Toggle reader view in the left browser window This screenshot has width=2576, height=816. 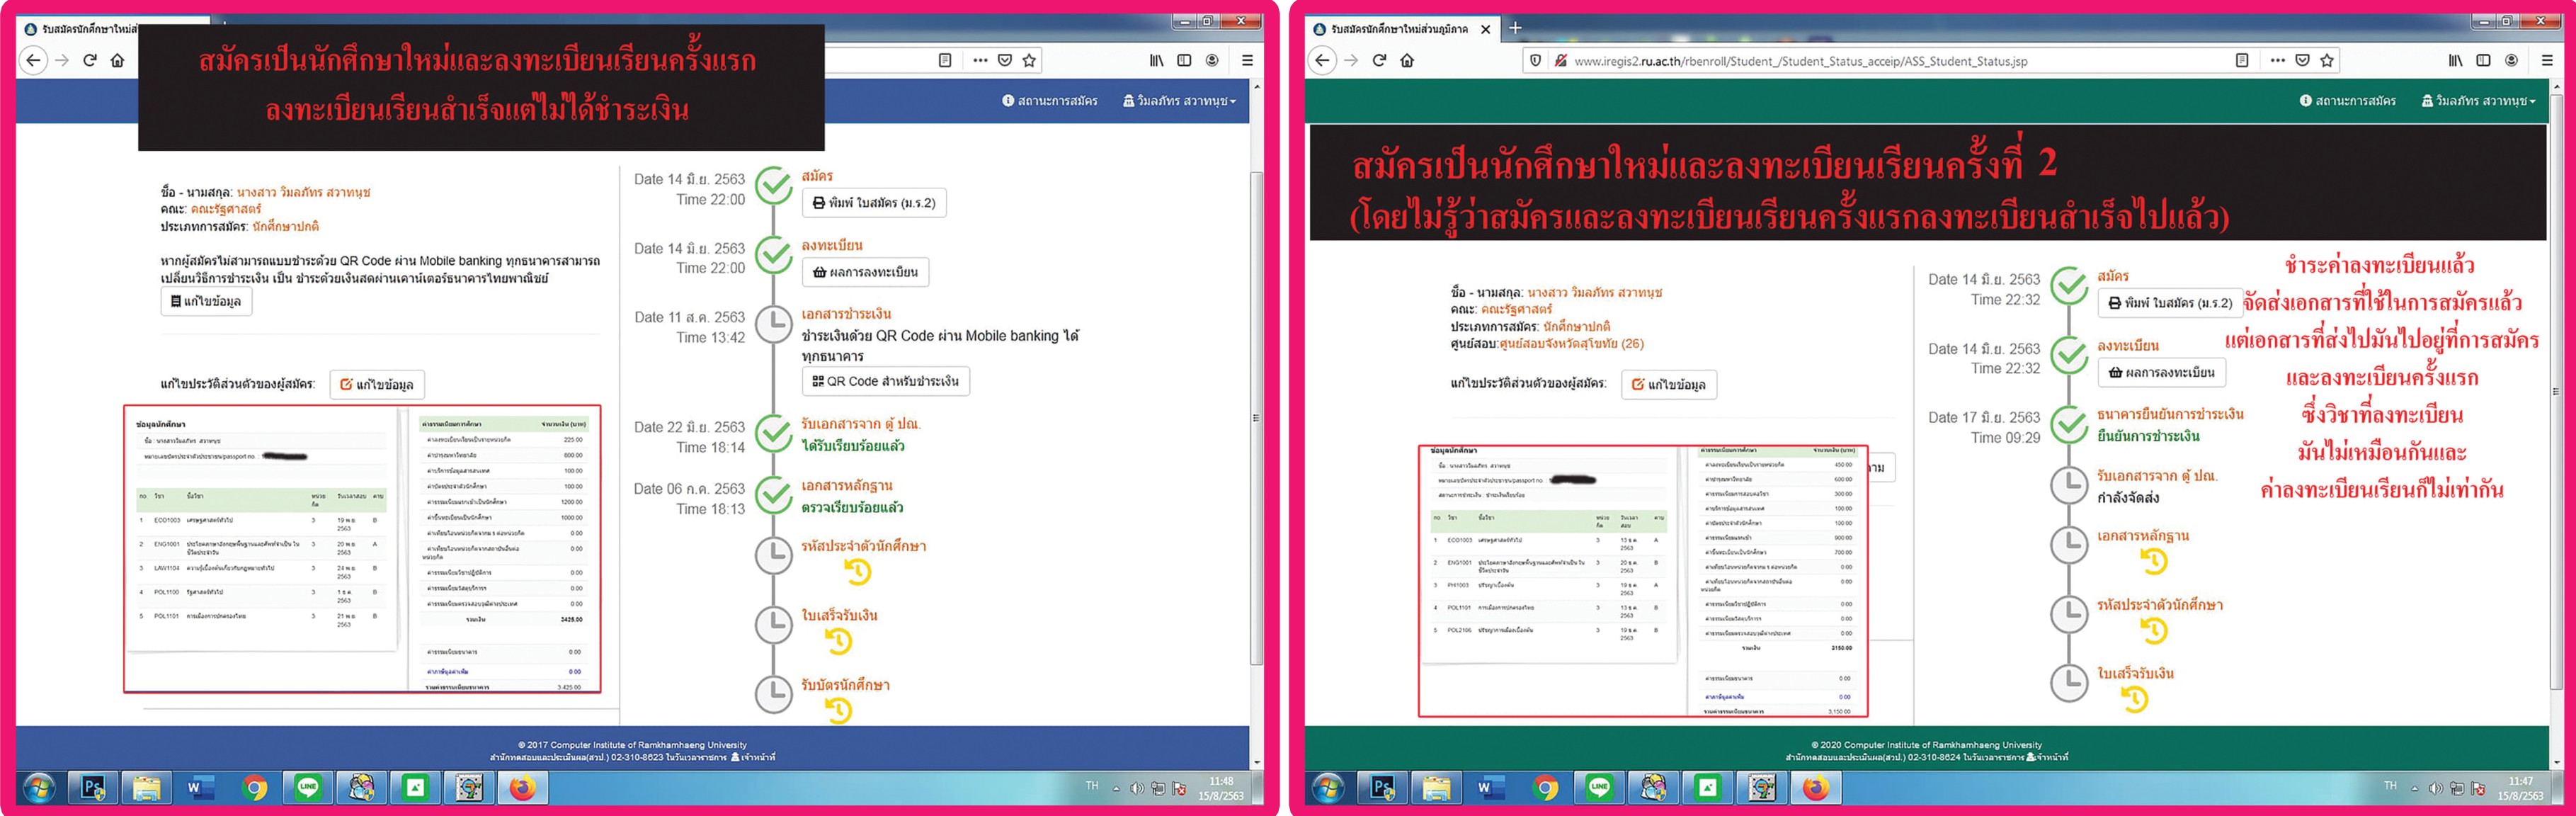coord(945,61)
